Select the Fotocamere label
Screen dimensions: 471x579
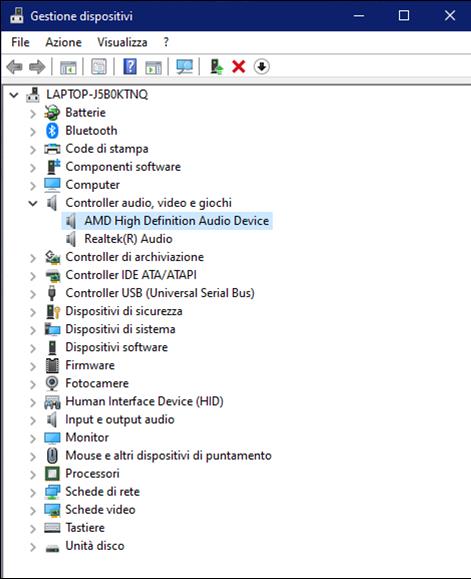pyautogui.click(x=97, y=383)
